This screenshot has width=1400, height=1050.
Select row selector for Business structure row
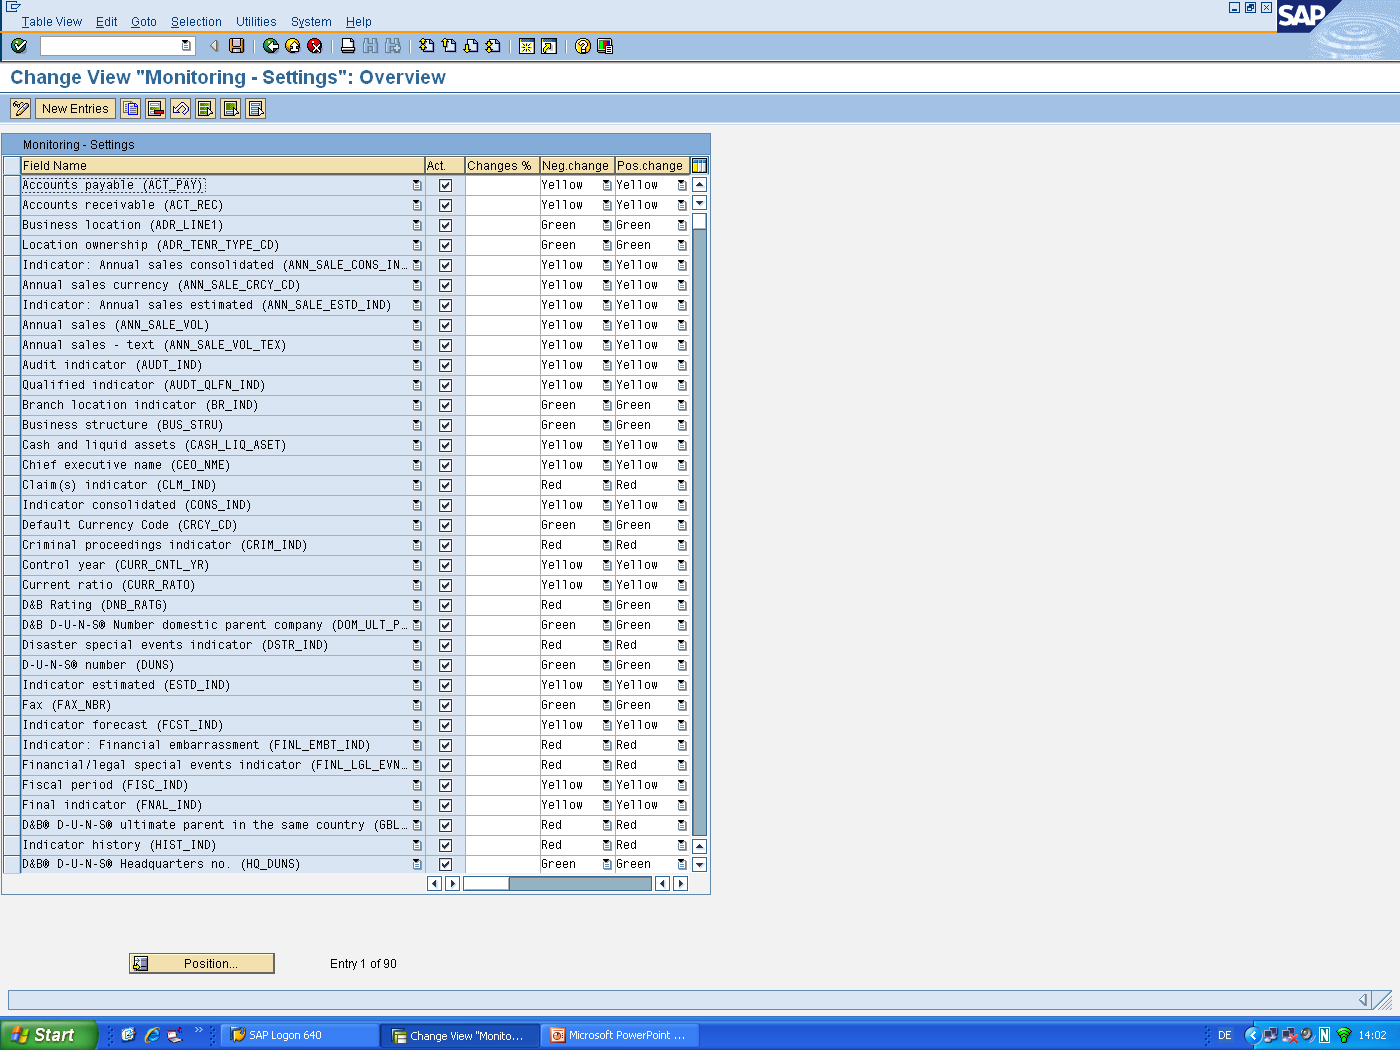click(x=12, y=425)
